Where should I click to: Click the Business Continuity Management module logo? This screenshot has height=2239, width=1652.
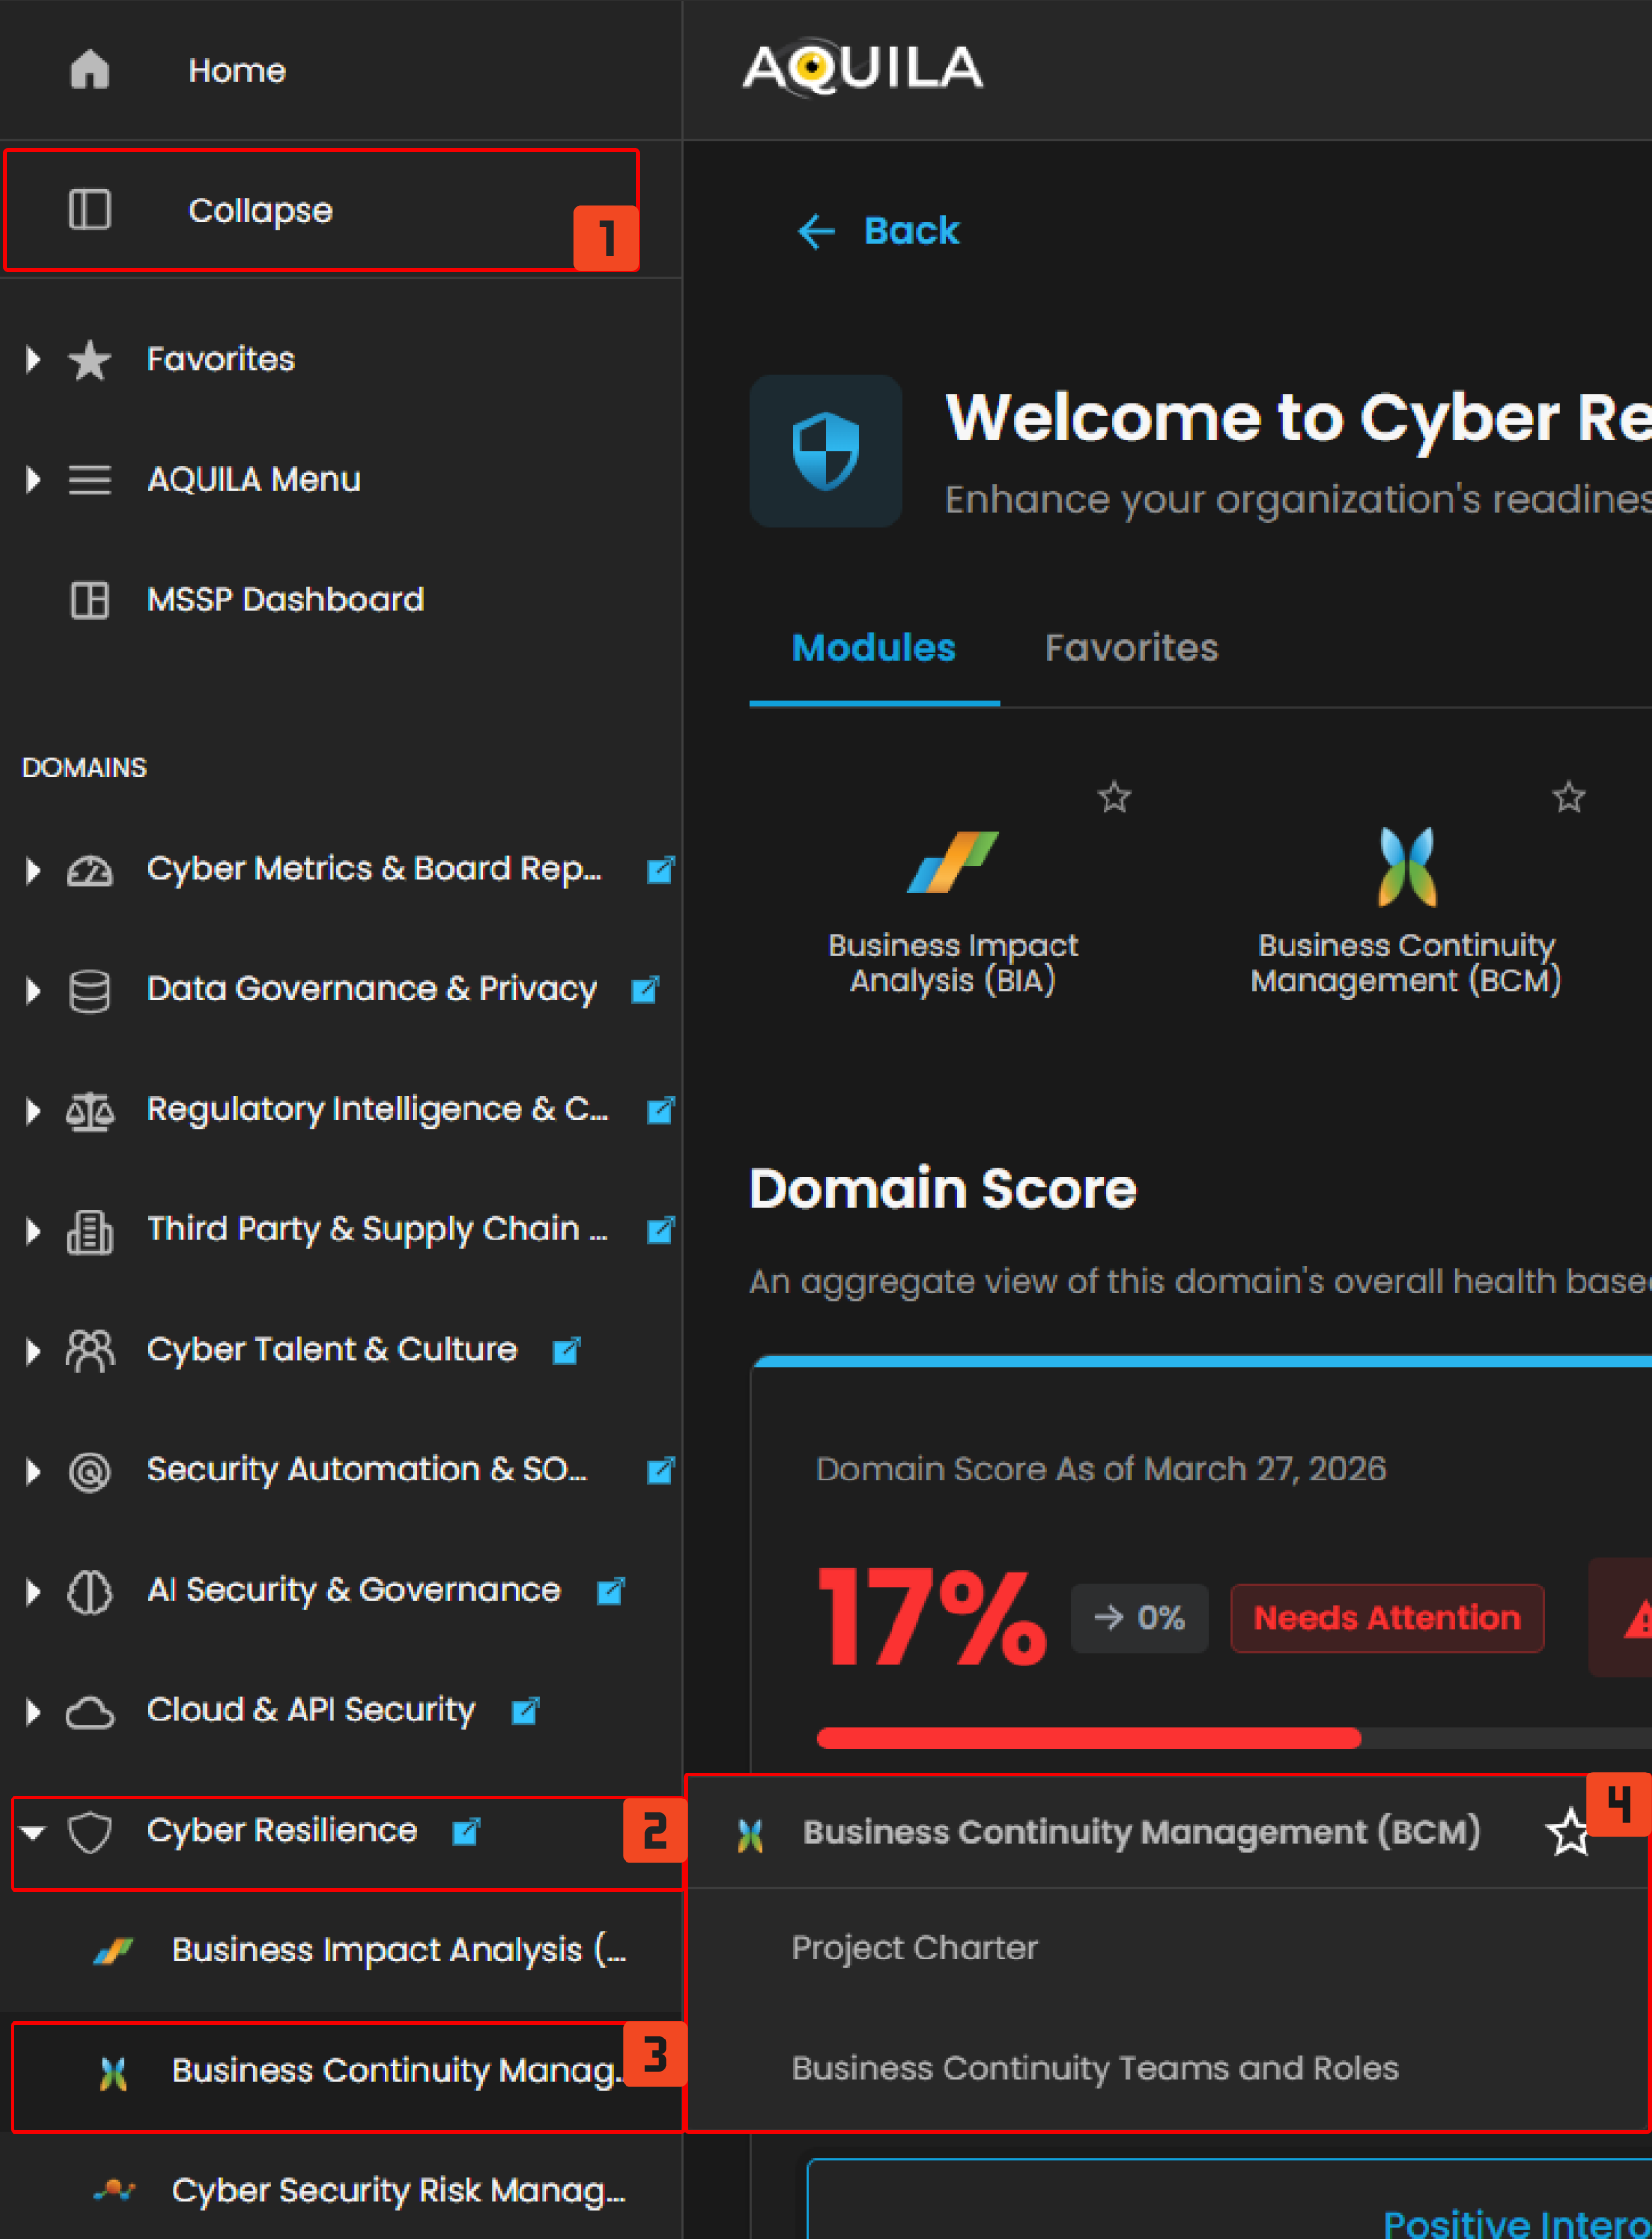(1407, 866)
